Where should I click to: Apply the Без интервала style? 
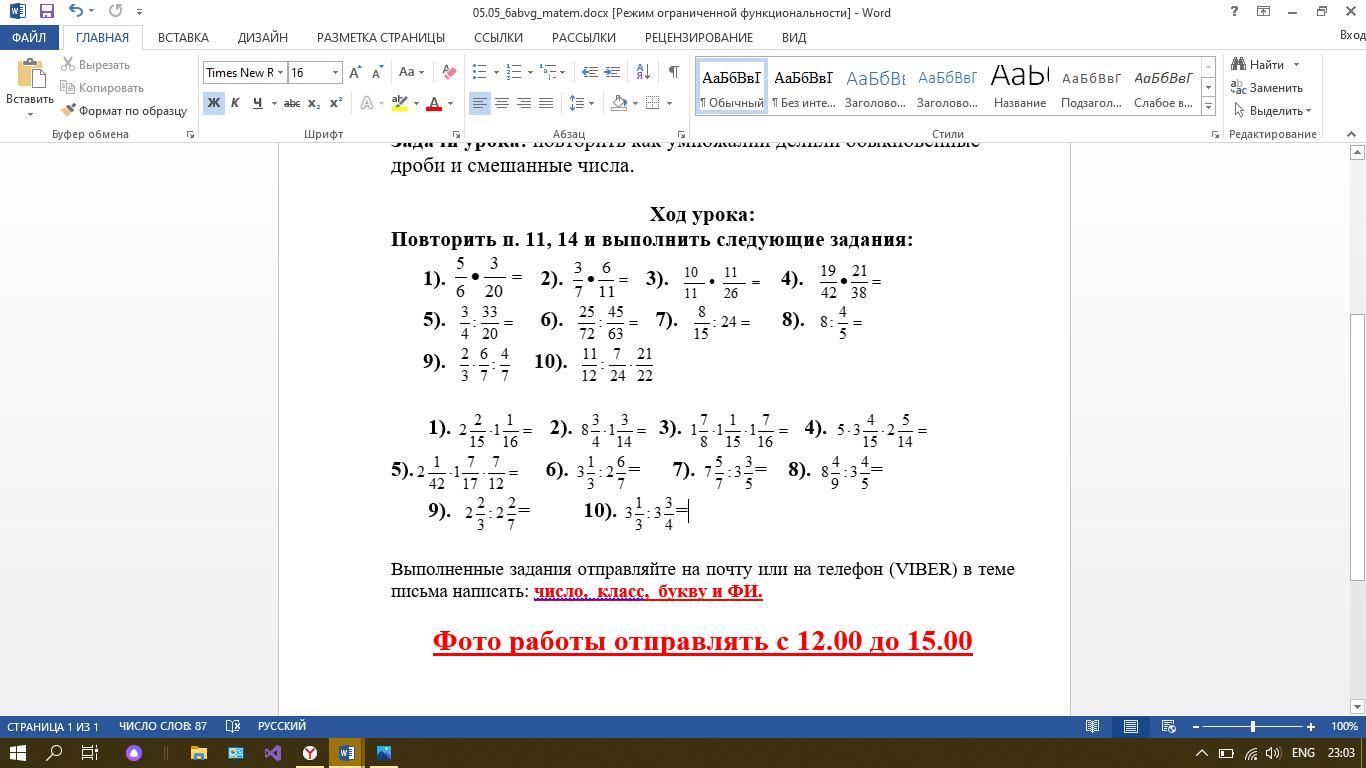pyautogui.click(x=803, y=85)
